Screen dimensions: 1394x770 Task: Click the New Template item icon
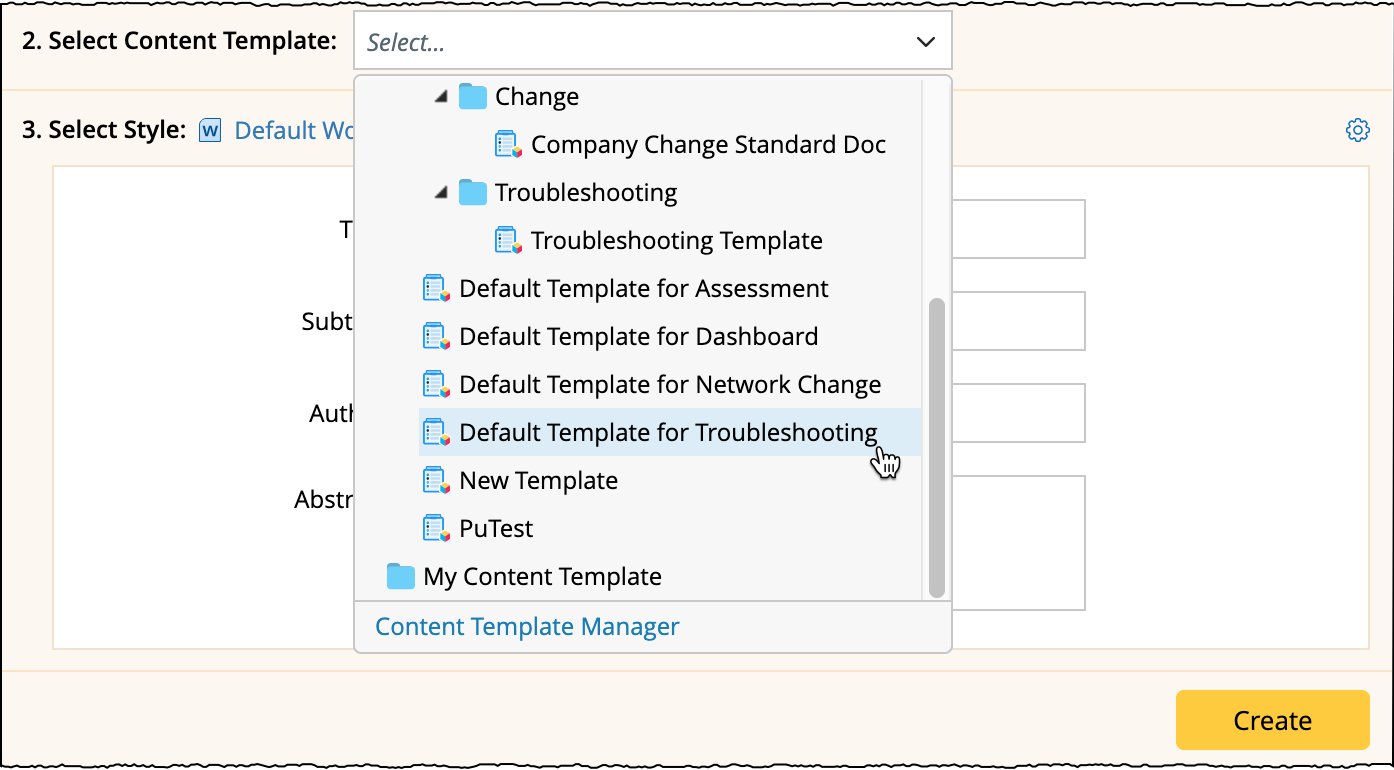click(436, 480)
